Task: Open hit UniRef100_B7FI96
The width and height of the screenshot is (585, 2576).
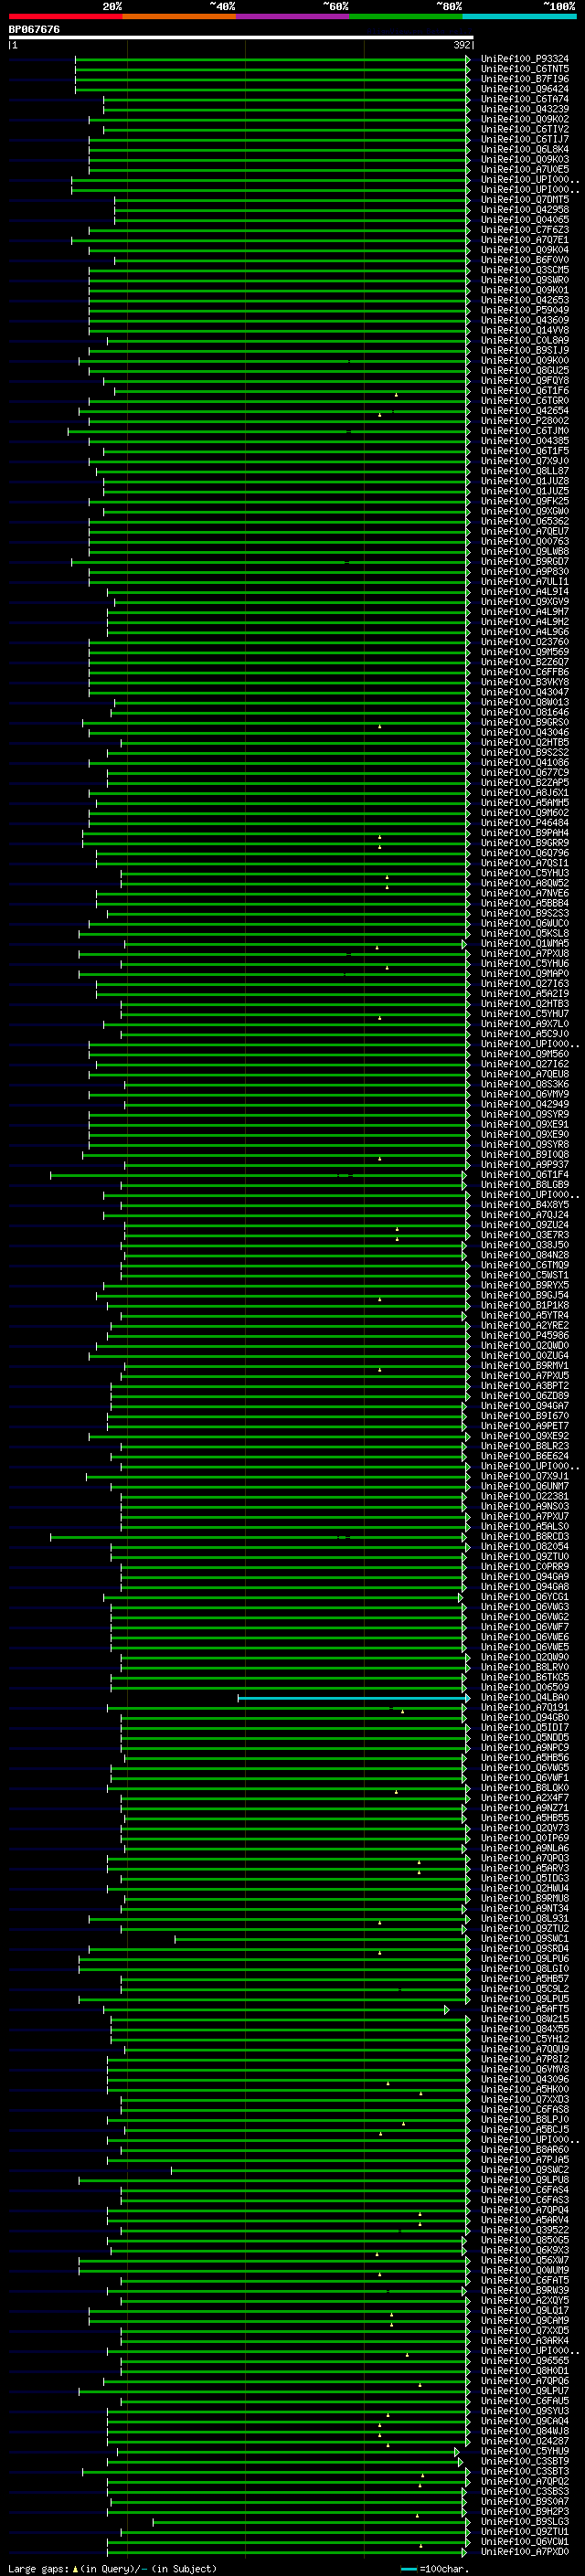Action: point(524,79)
